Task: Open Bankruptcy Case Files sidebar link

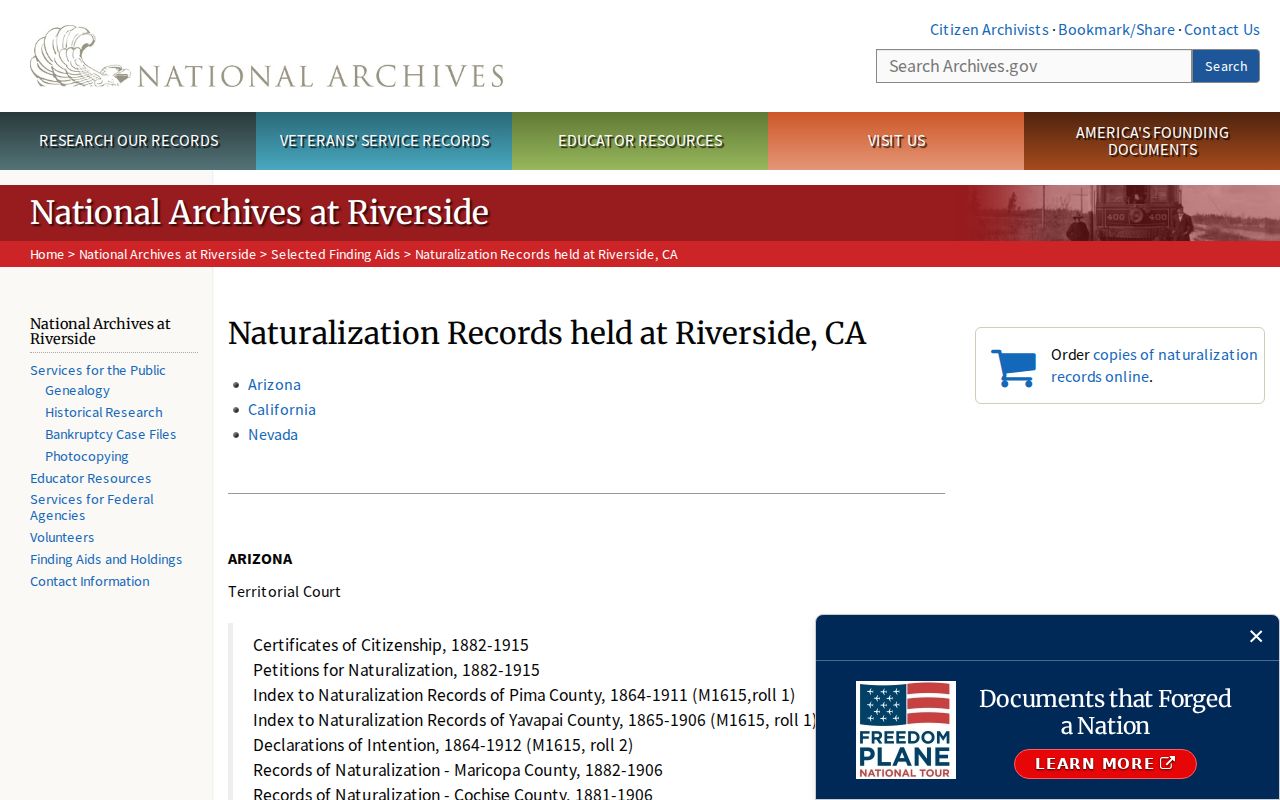Action: coord(110,435)
